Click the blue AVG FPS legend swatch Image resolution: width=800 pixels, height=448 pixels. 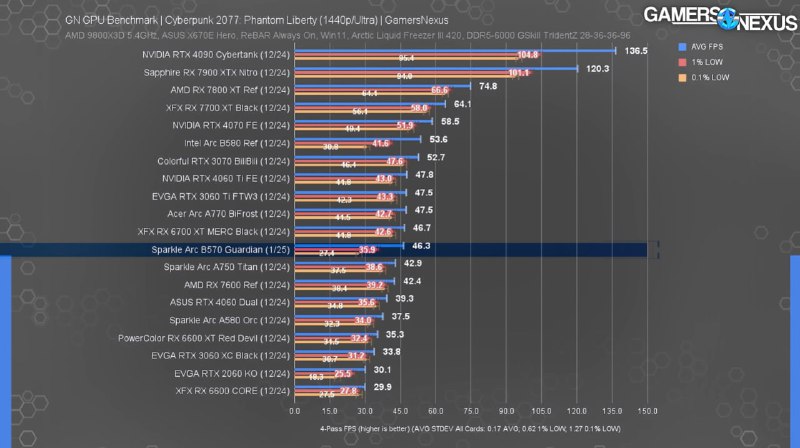tap(682, 47)
